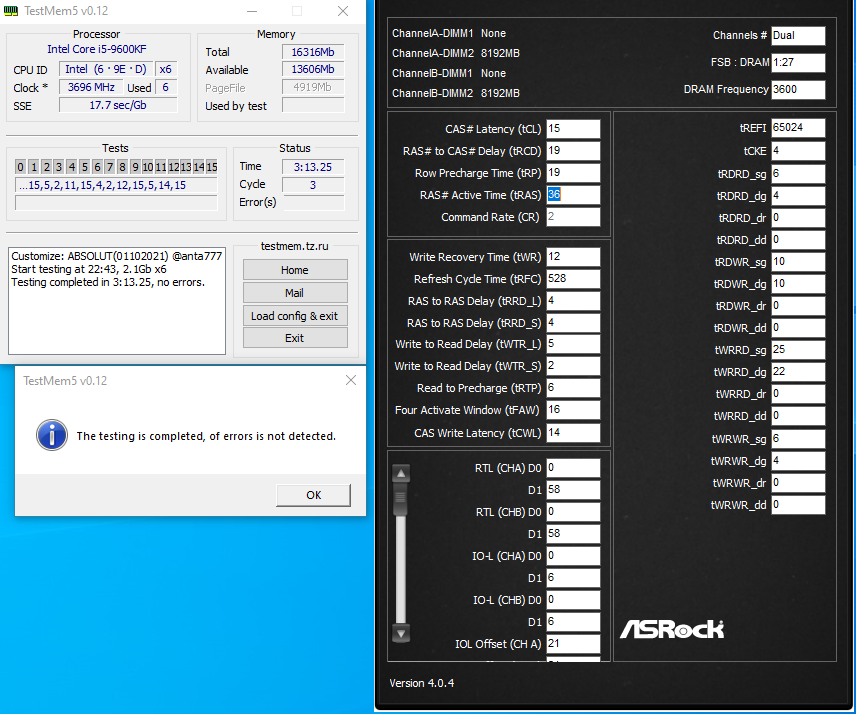Image resolution: width=856 pixels, height=714 pixels.
Task: Click the Refresh Cycle Time (tRFC) field
Action: 573,278
